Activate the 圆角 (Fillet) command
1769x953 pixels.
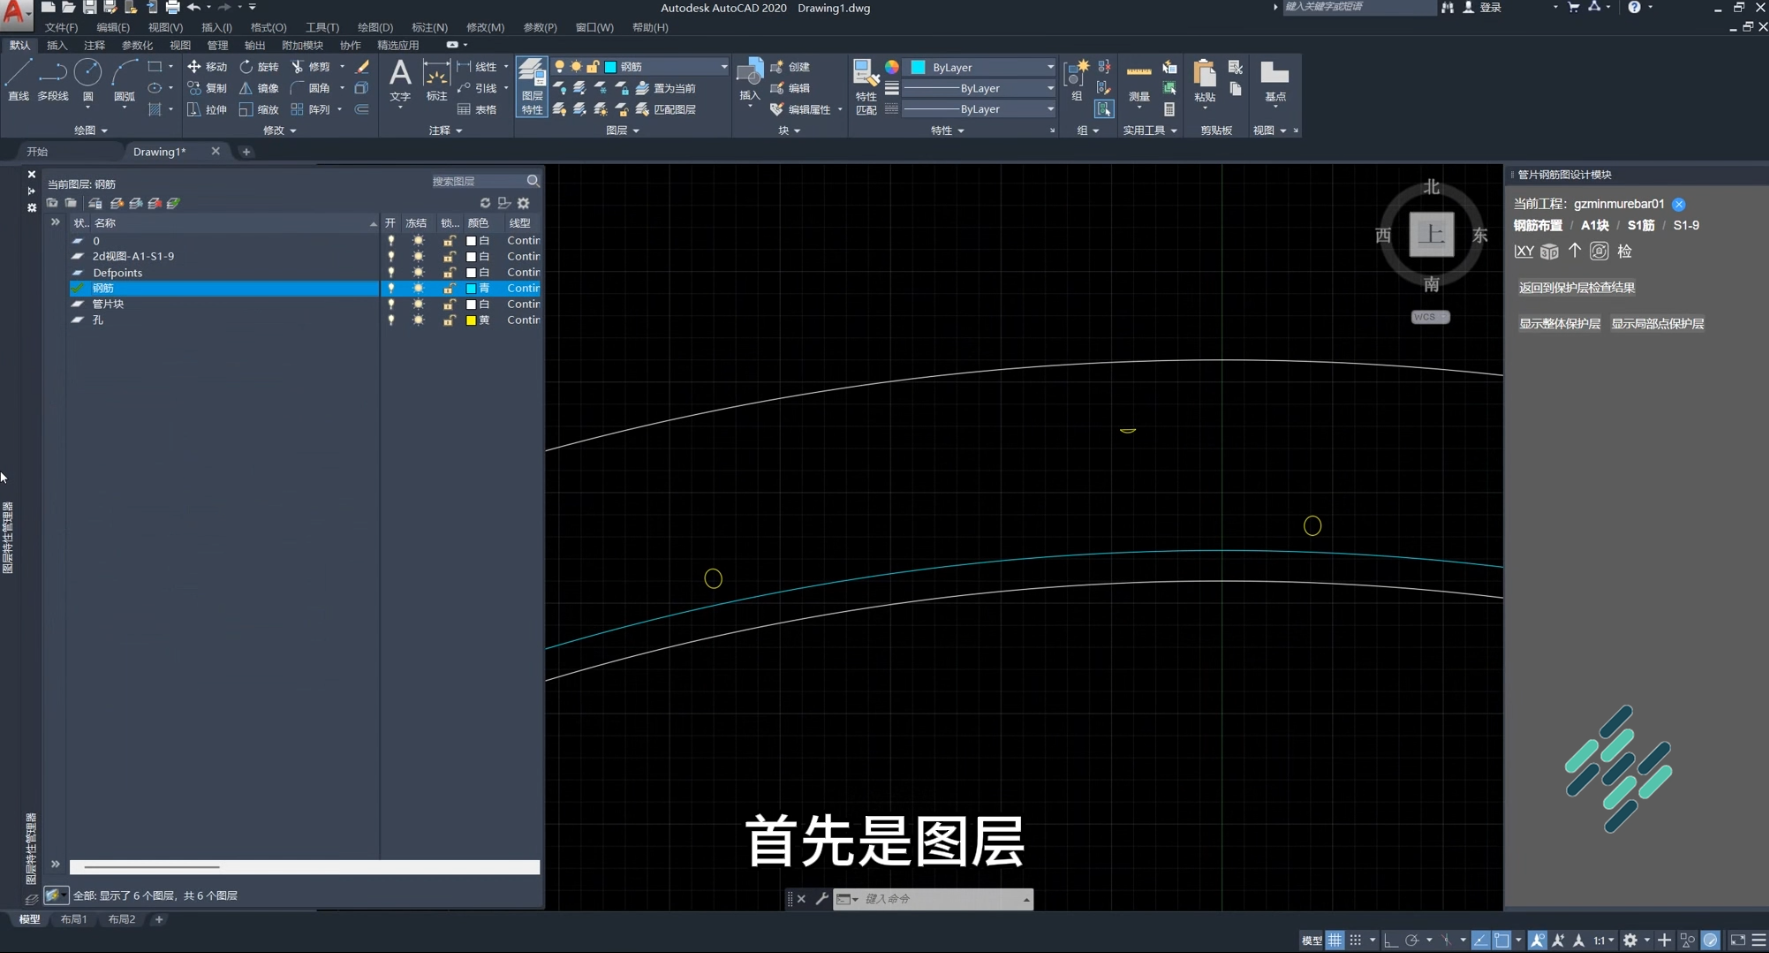coord(311,88)
